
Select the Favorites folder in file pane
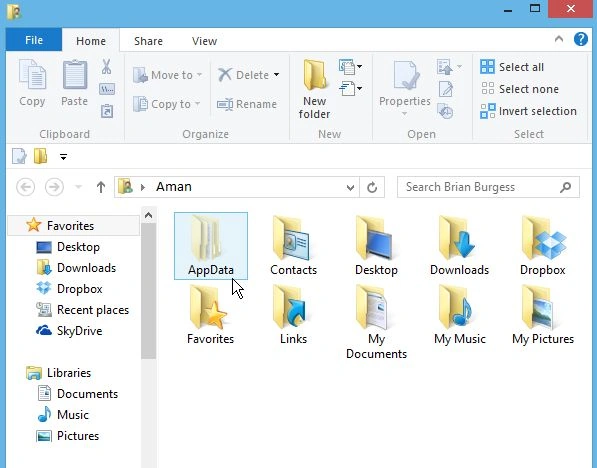click(211, 315)
